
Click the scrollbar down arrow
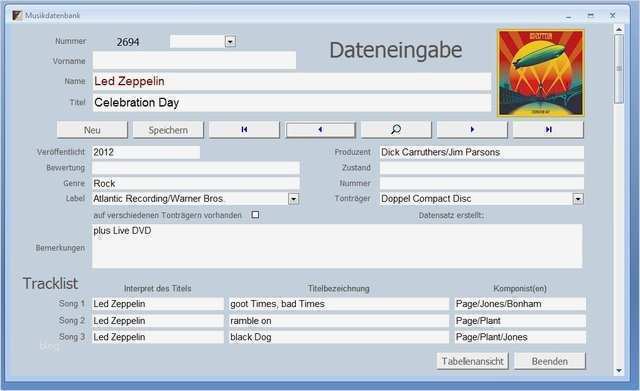point(619,371)
